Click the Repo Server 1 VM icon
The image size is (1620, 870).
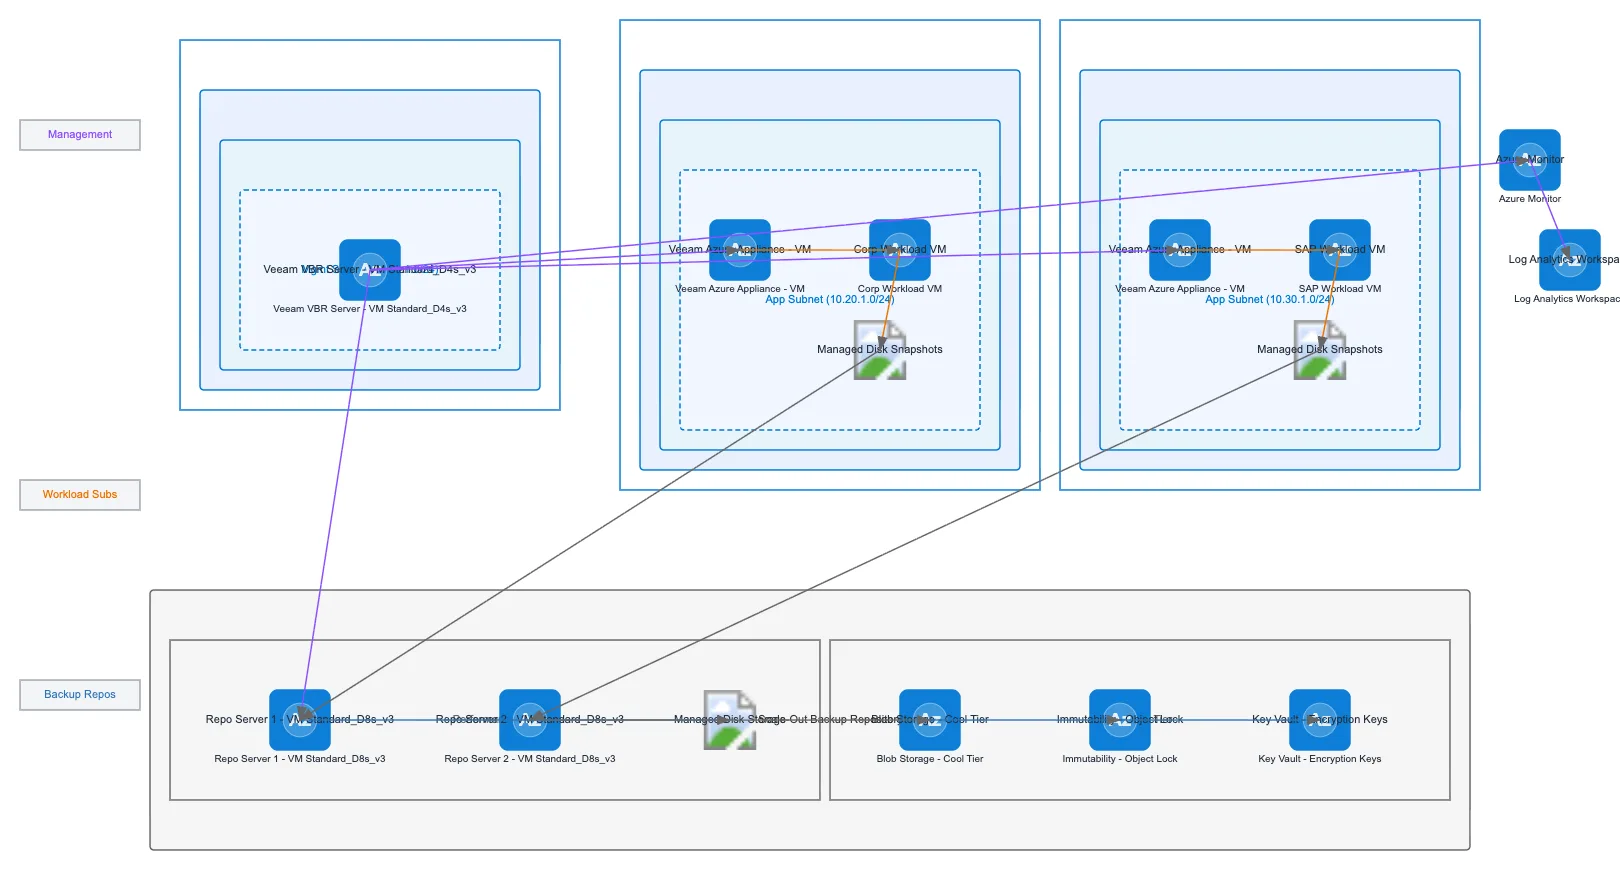tap(300, 720)
